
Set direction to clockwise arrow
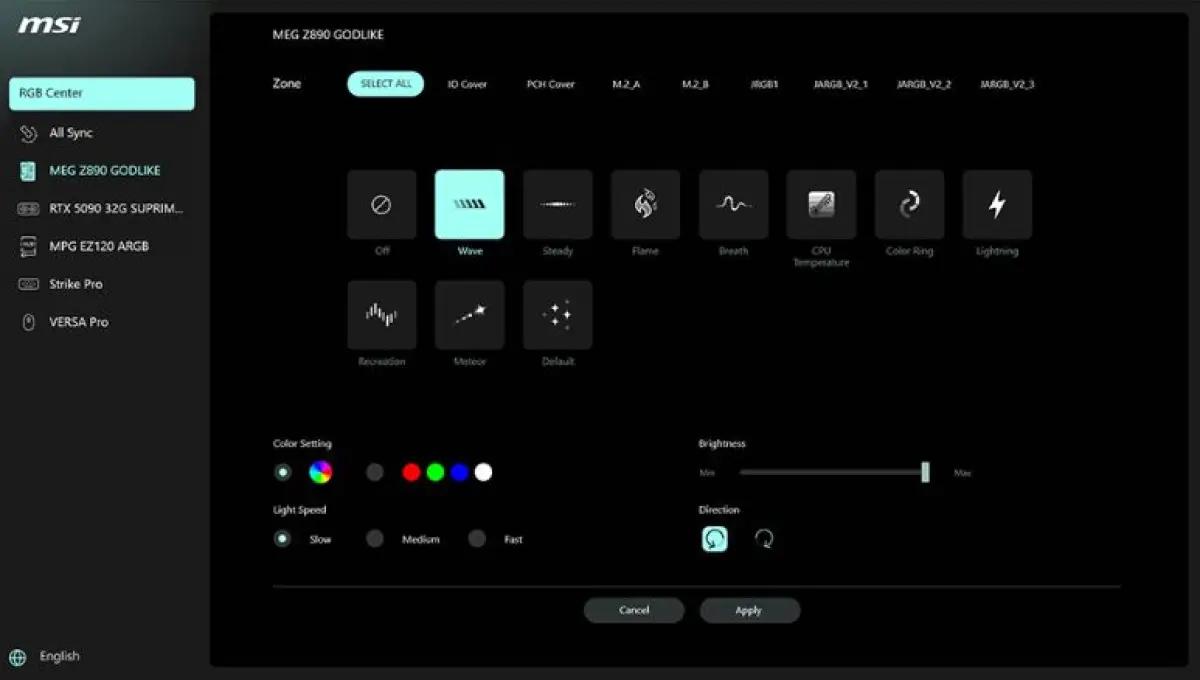764,539
